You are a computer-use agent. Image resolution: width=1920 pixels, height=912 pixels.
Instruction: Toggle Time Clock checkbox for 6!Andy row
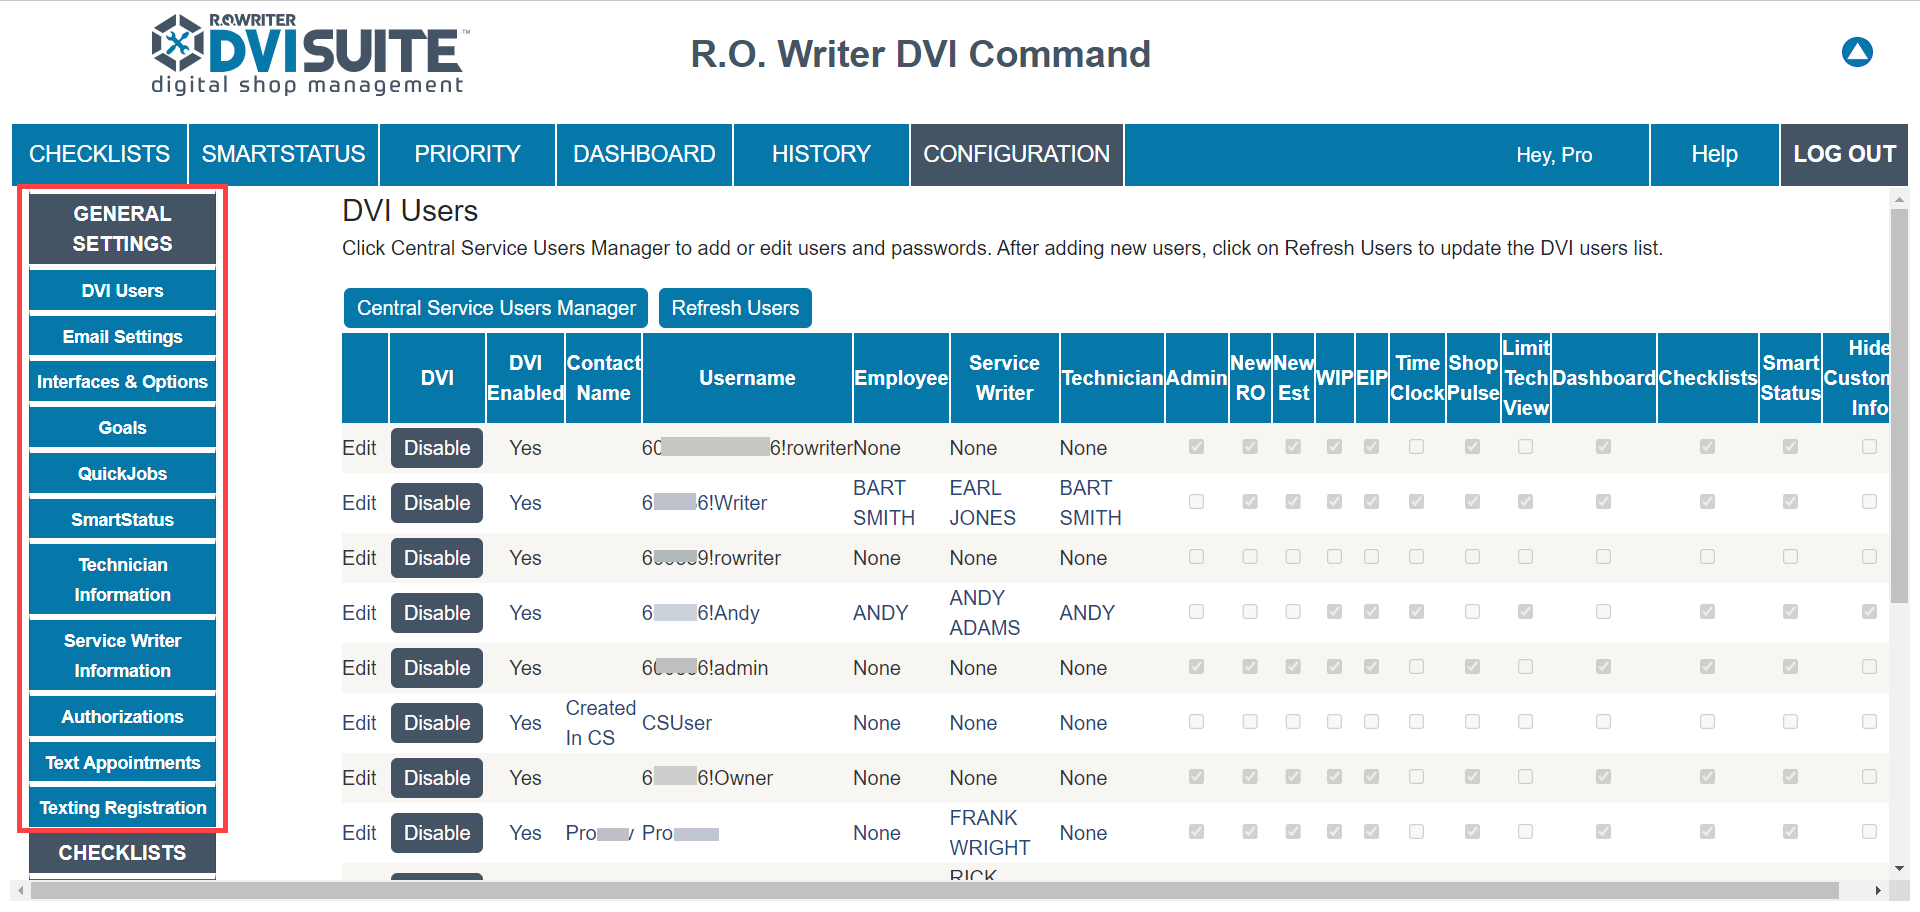(x=1416, y=612)
